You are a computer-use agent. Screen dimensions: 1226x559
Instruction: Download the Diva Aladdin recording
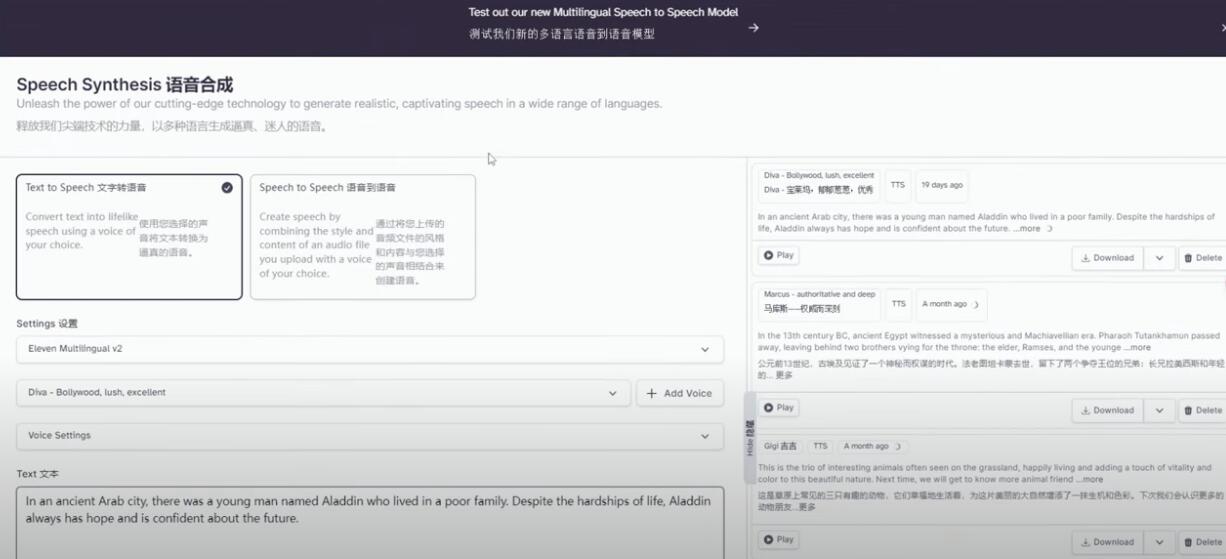tap(1108, 258)
